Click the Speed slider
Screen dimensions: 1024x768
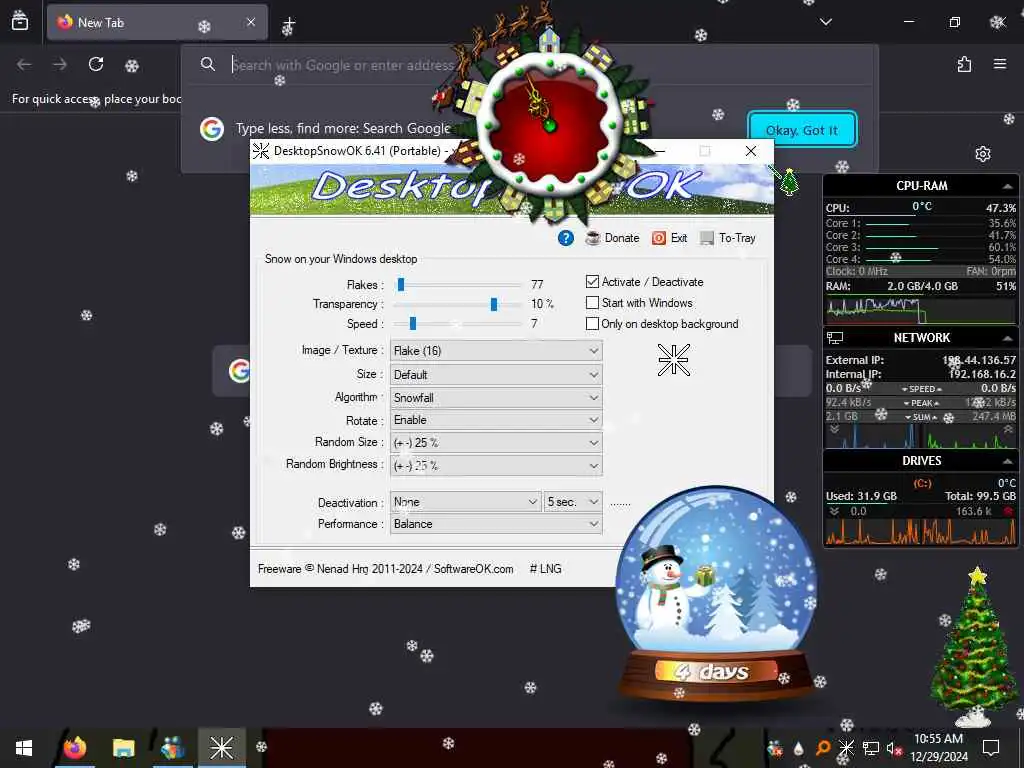(458, 324)
